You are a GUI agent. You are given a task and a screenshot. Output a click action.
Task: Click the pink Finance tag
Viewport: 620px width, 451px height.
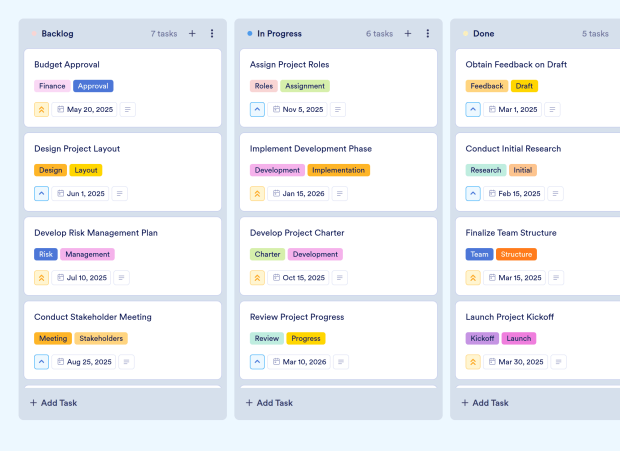(52, 86)
